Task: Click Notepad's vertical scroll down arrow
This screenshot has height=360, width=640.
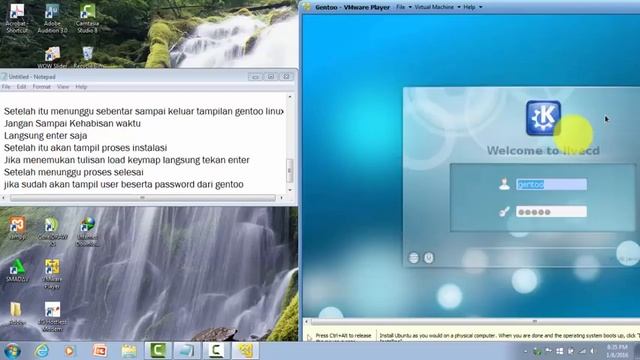Action: tap(290, 190)
